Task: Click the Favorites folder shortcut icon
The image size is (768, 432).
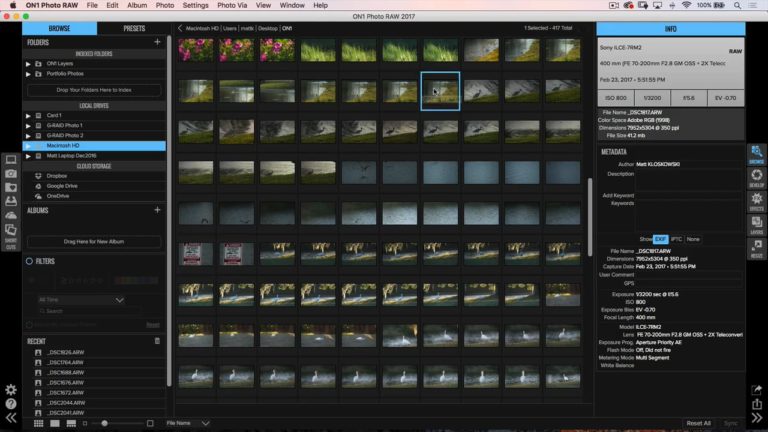Action: [11, 188]
